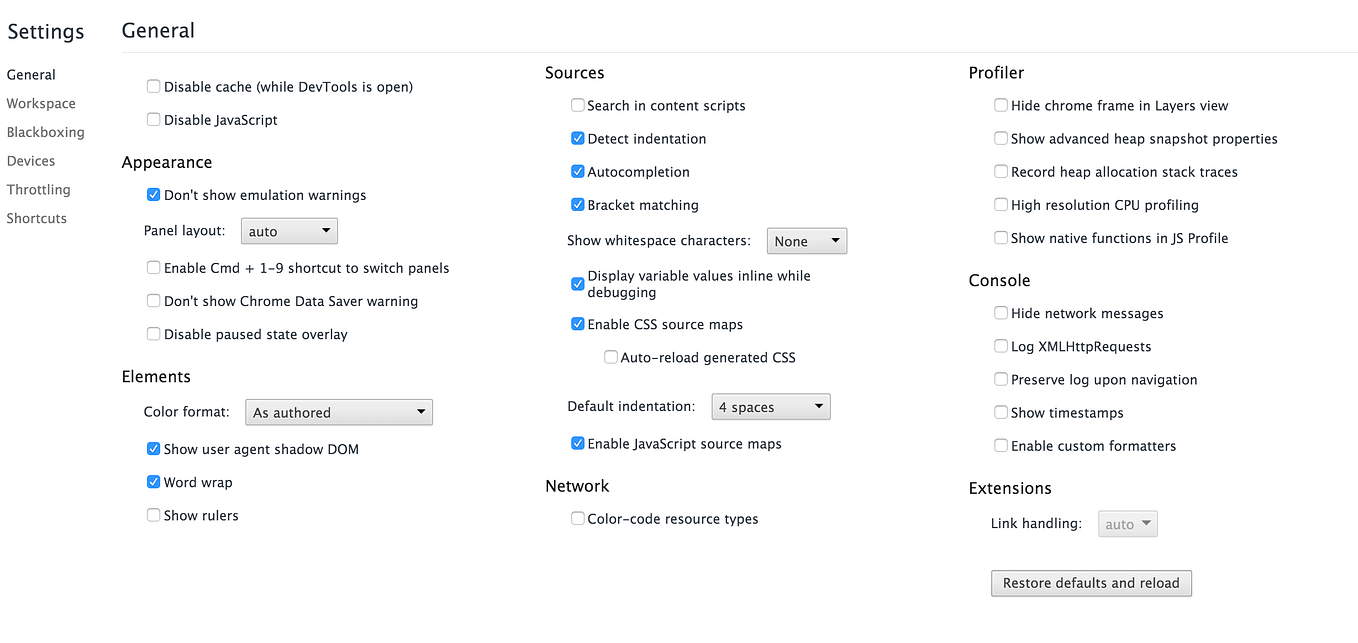Click Restore defaults and reload
This screenshot has height=643, width=1358.
[1091, 583]
